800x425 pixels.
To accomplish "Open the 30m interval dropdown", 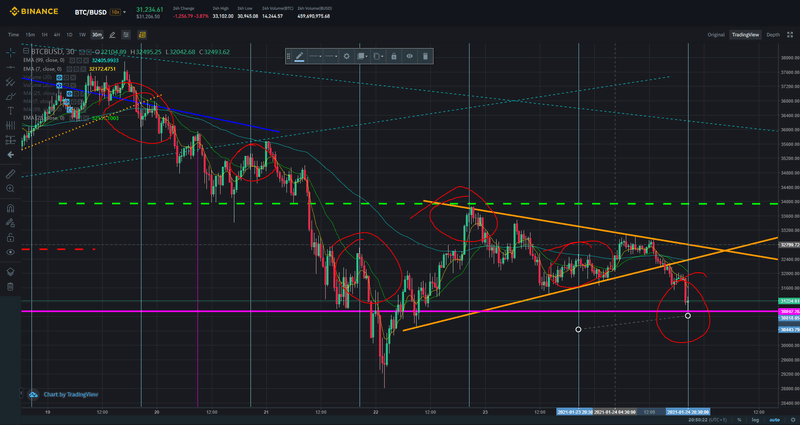I will click(x=97, y=35).
